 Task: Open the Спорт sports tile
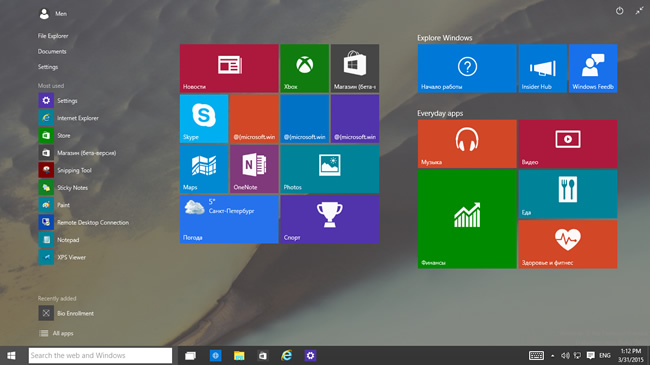click(x=330, y=219)
